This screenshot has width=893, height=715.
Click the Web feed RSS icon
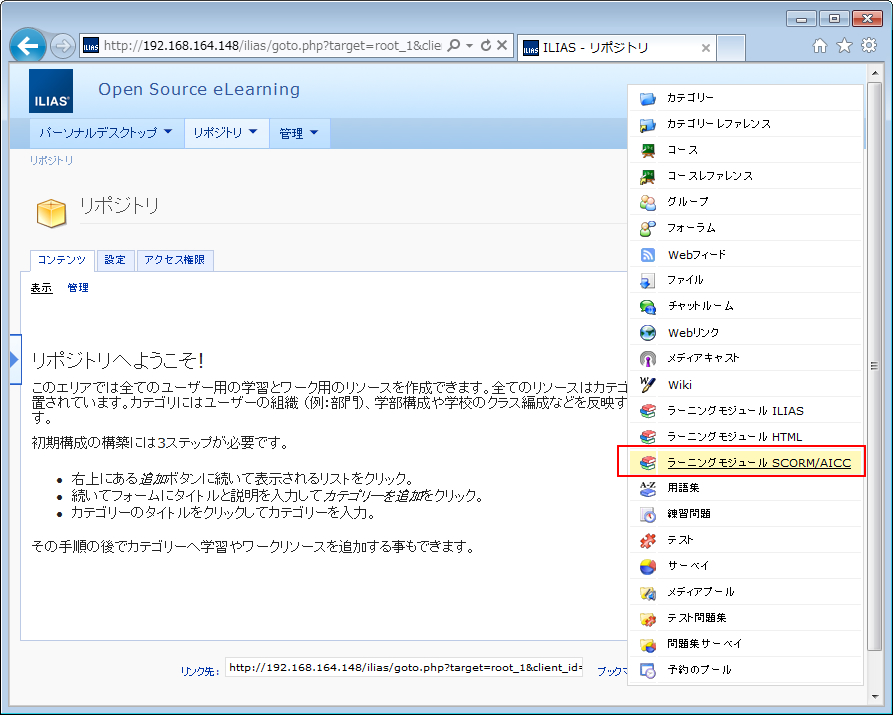coord(648,255)
